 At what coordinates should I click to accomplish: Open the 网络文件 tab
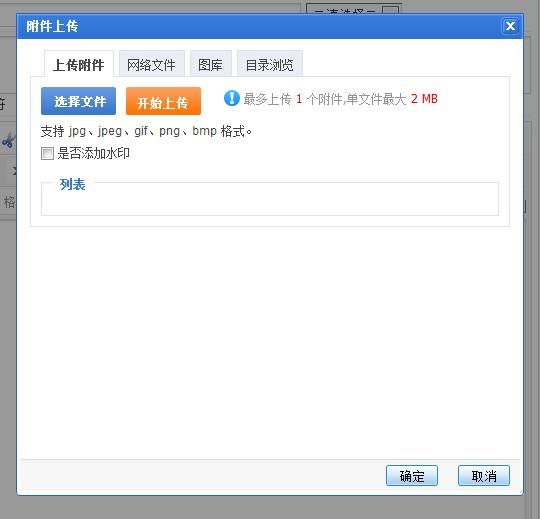coord(152,64)
